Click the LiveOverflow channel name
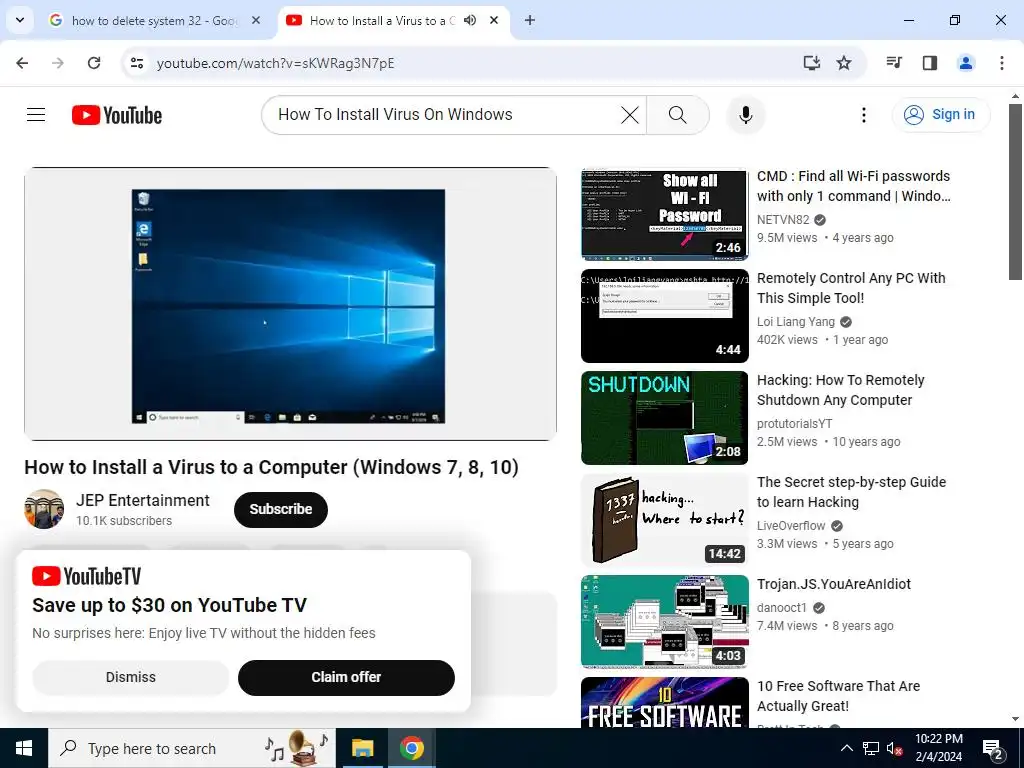 click(792, 525)
